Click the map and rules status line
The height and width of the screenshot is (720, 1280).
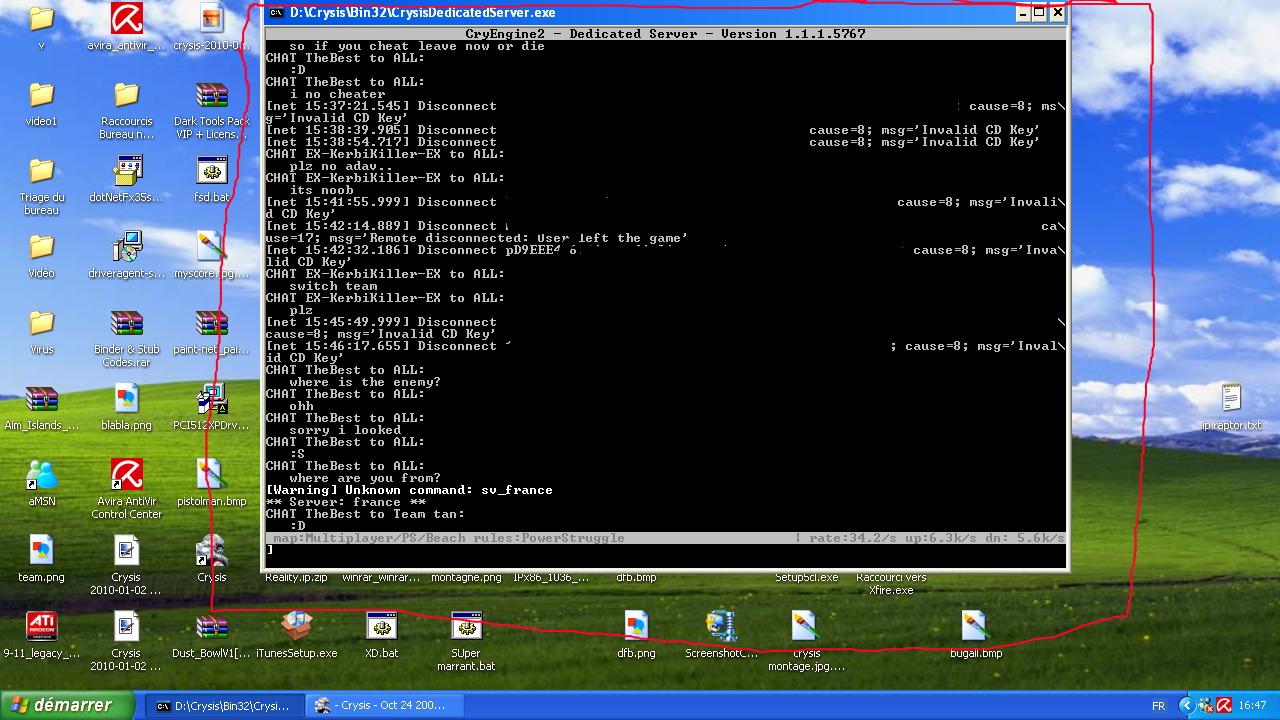448,538
